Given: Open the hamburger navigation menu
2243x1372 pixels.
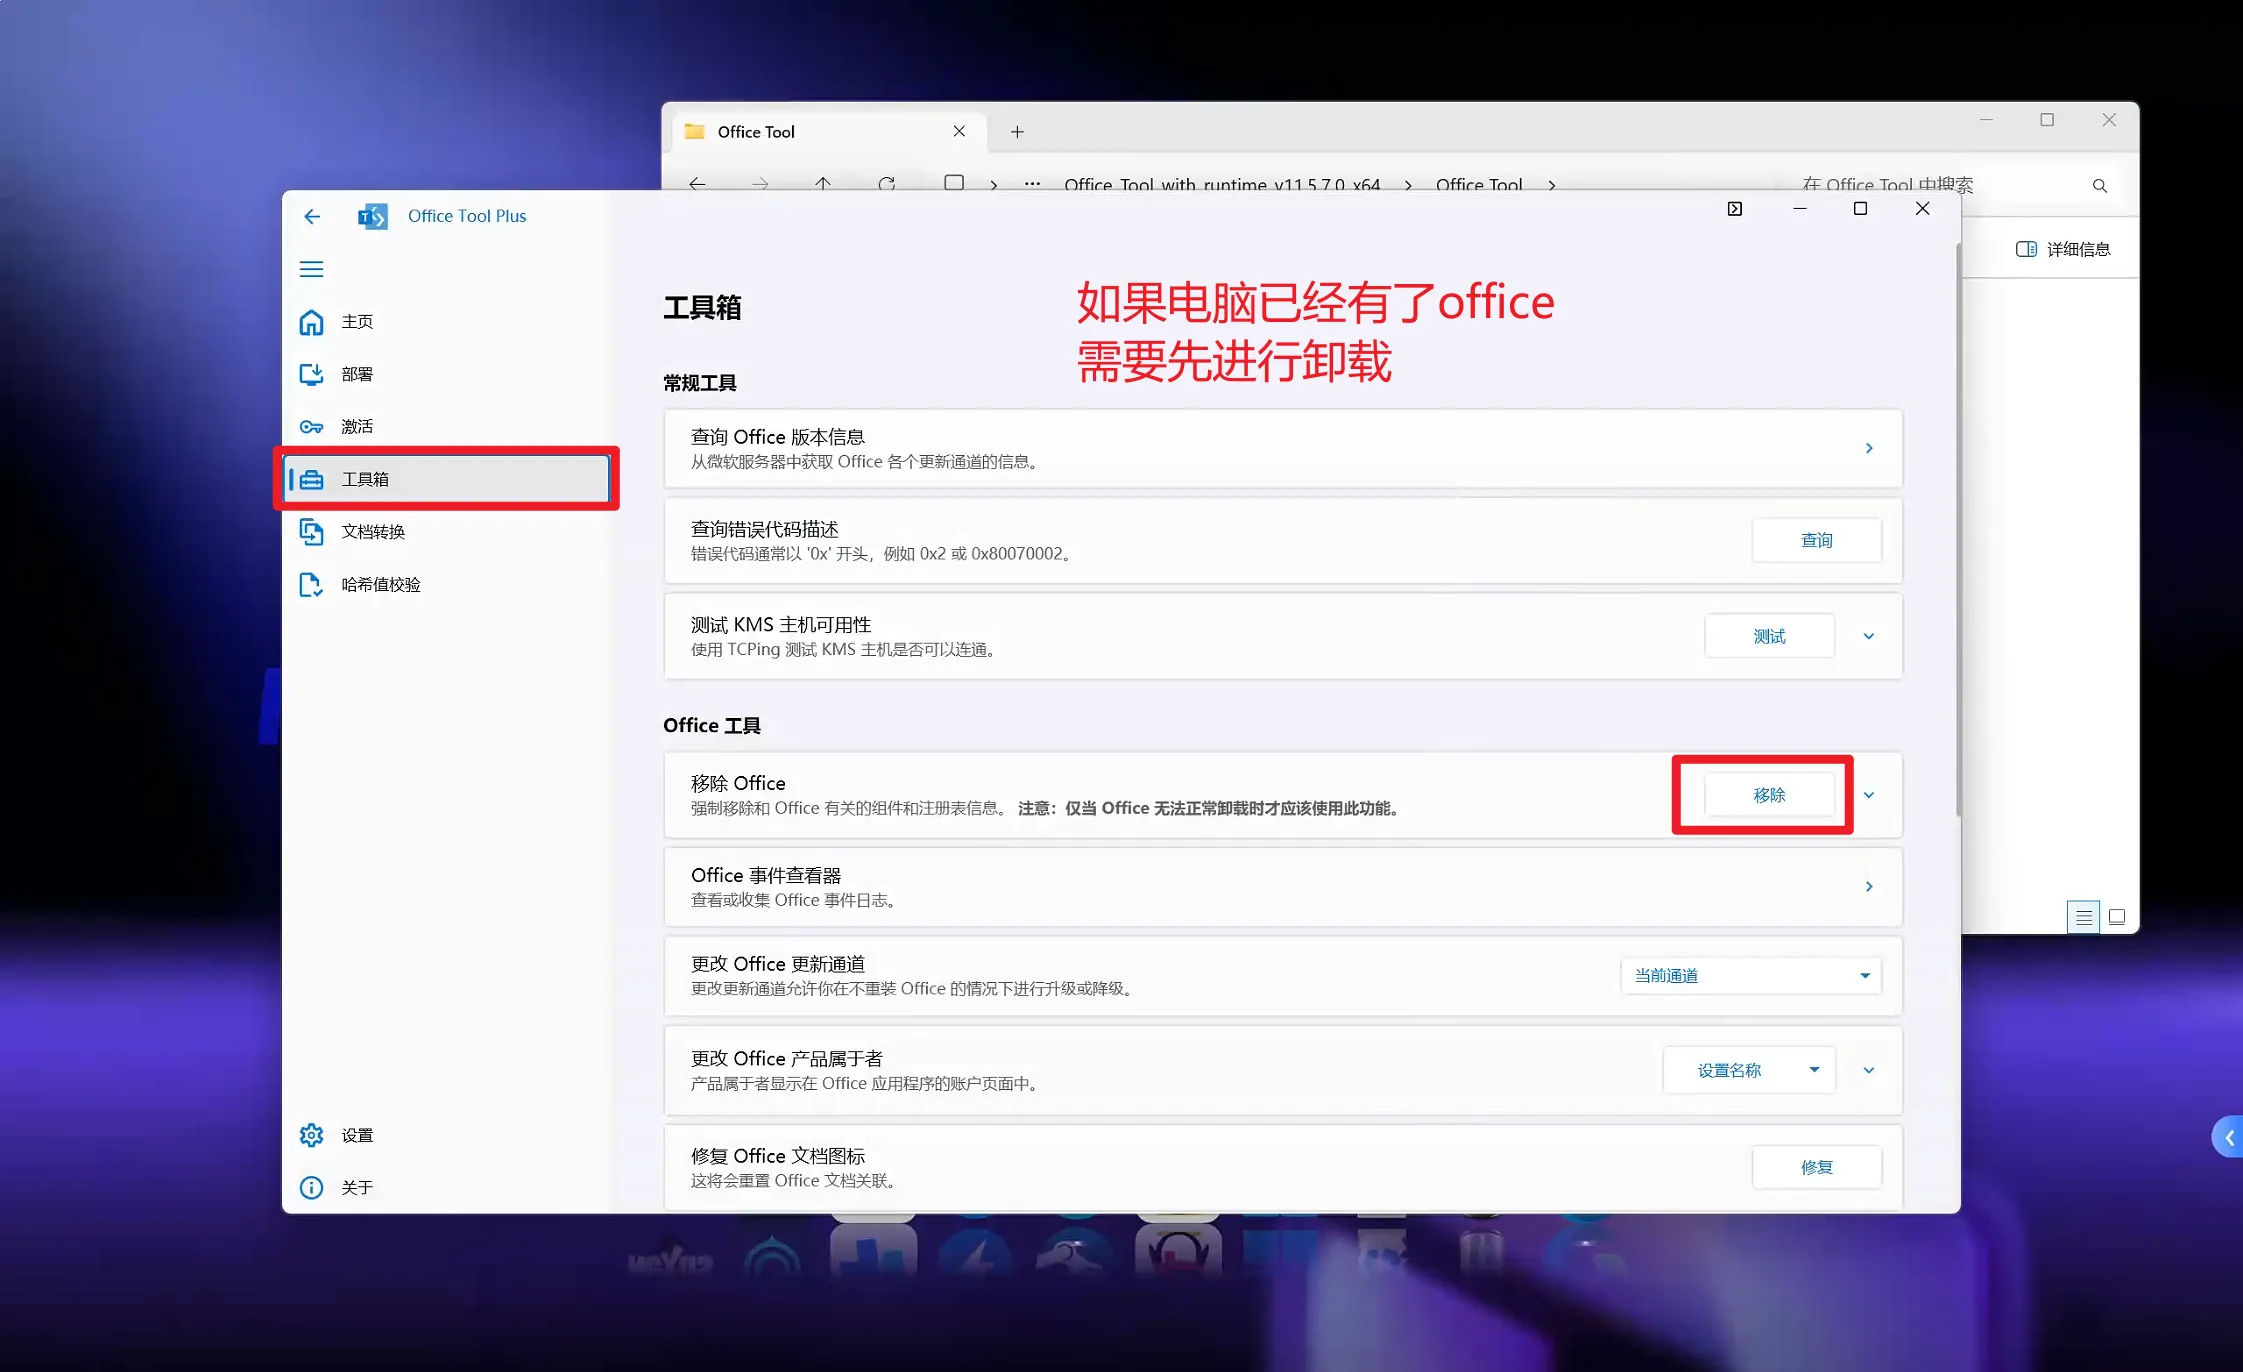Looking at the screenshot, I should [x=312, y=269].
